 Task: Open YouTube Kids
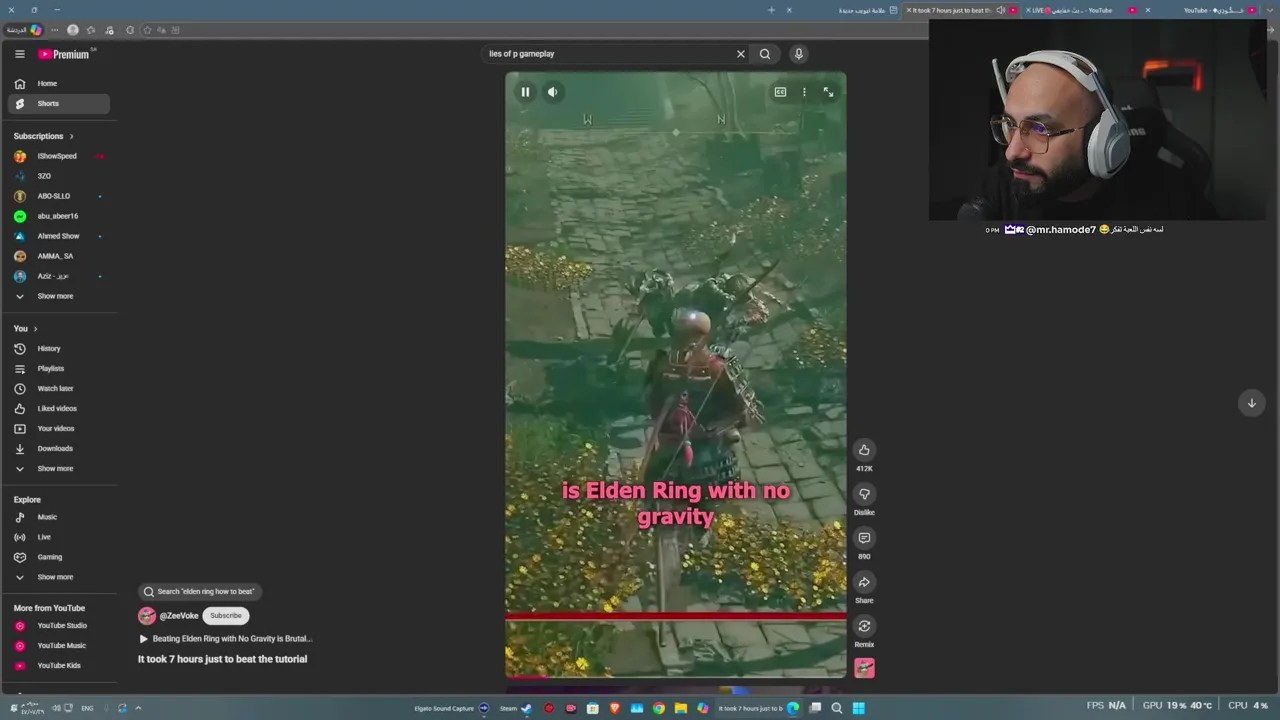(x=59, y=666)
